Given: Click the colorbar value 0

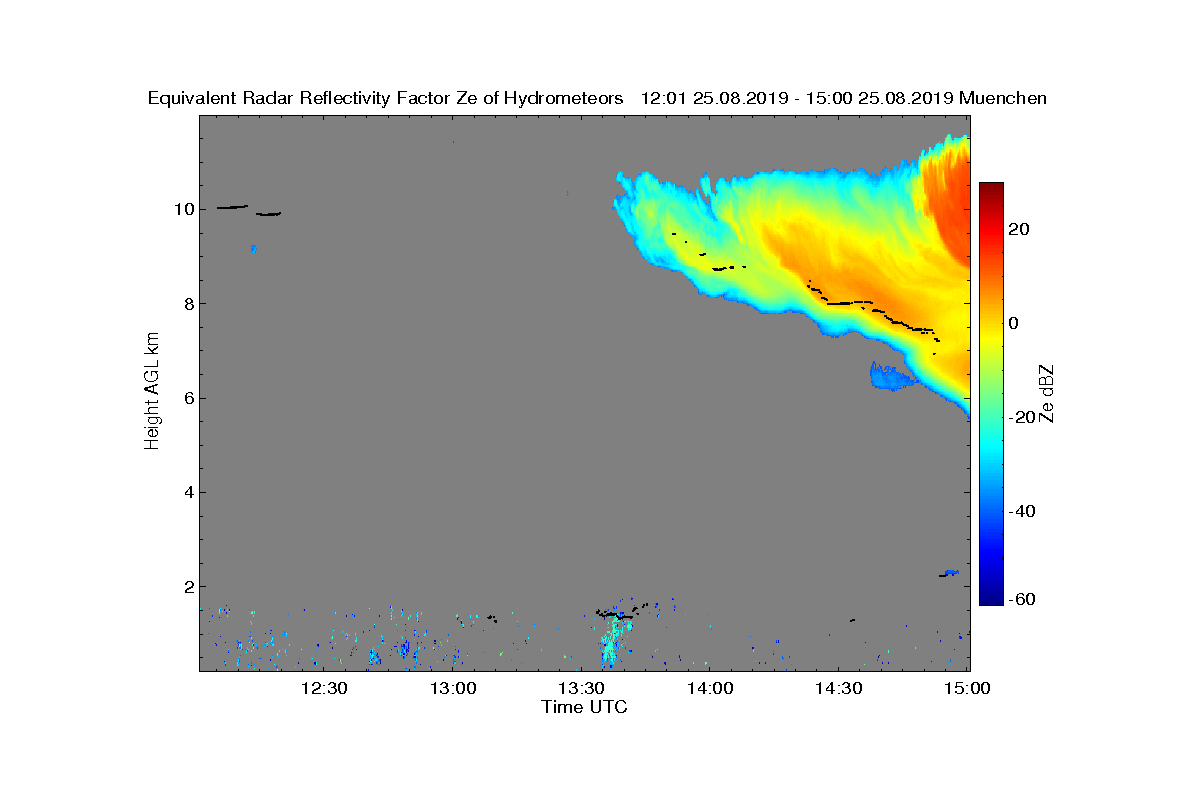Looking at the screenshot, I should 1014,323.
